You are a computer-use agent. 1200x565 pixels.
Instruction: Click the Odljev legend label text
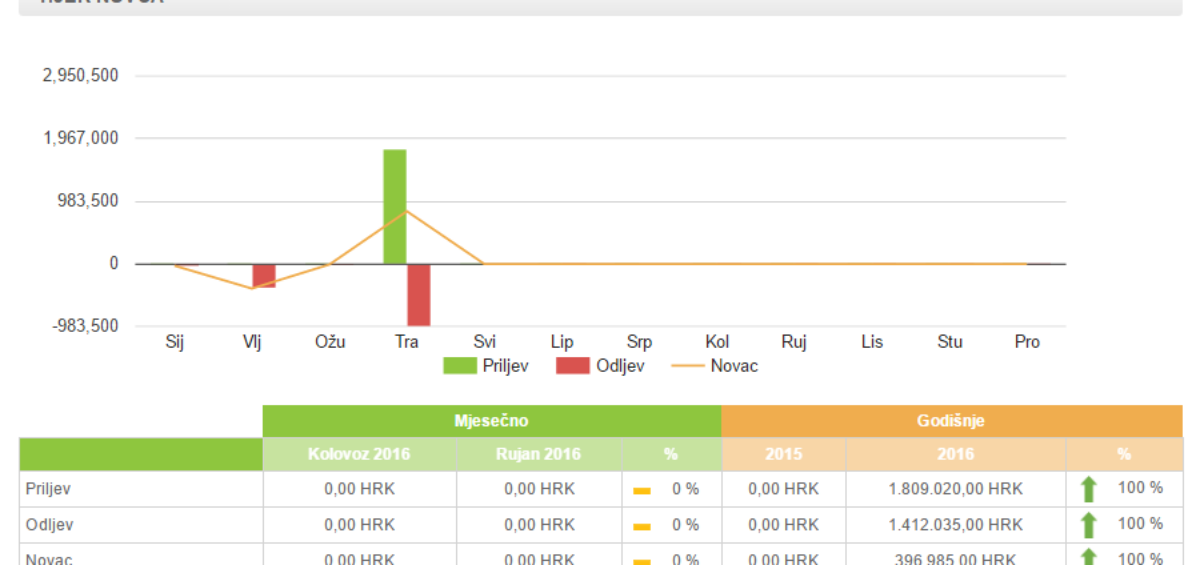[621, 366]
